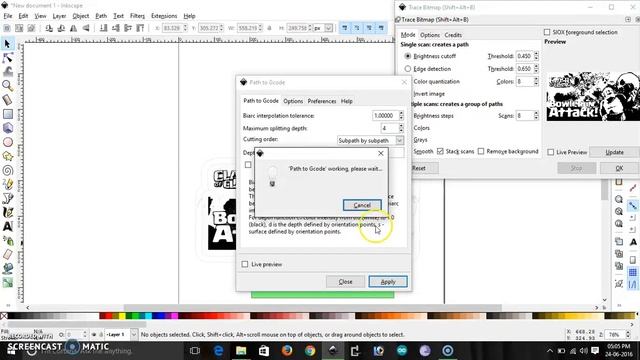The height and width of the screenshot is (360, 640).
Task: Select the 3D Box tool
Action: point(7,128)
